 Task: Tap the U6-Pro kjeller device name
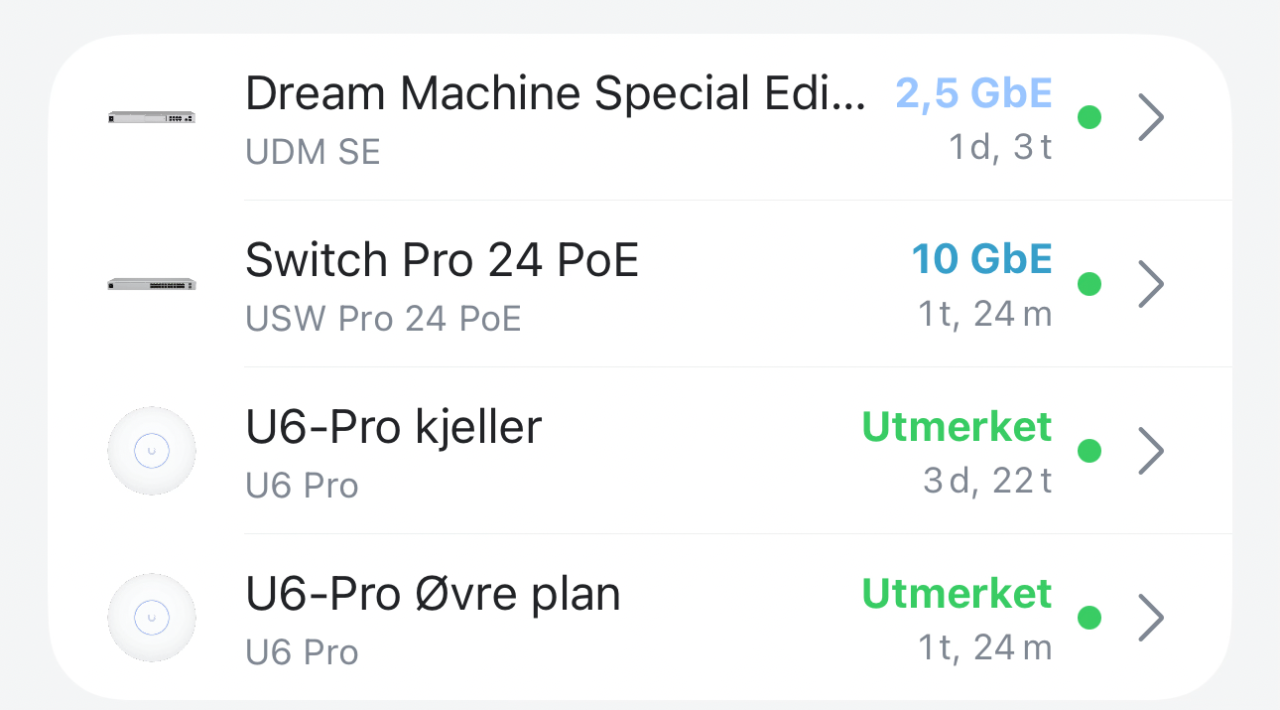(393, 428)
